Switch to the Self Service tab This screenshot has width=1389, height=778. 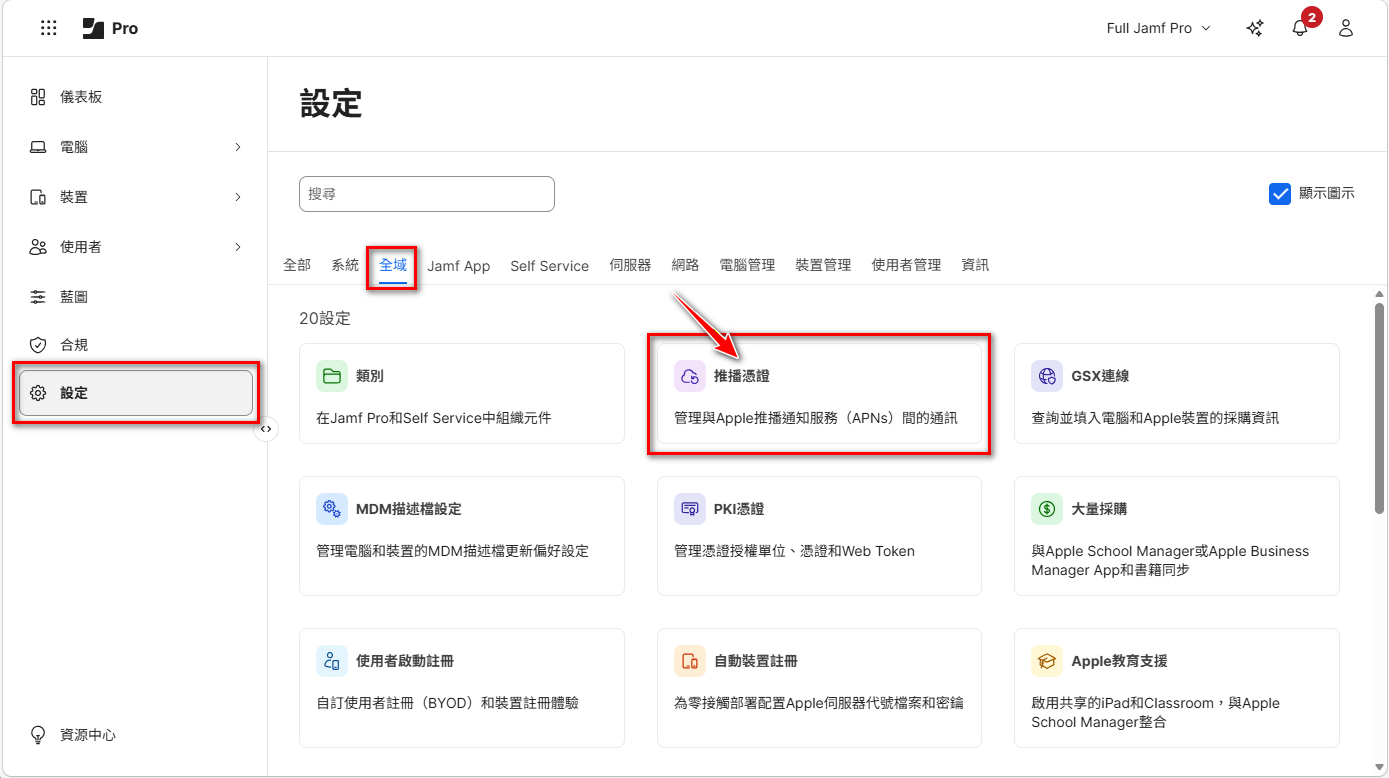click(549, 266)
